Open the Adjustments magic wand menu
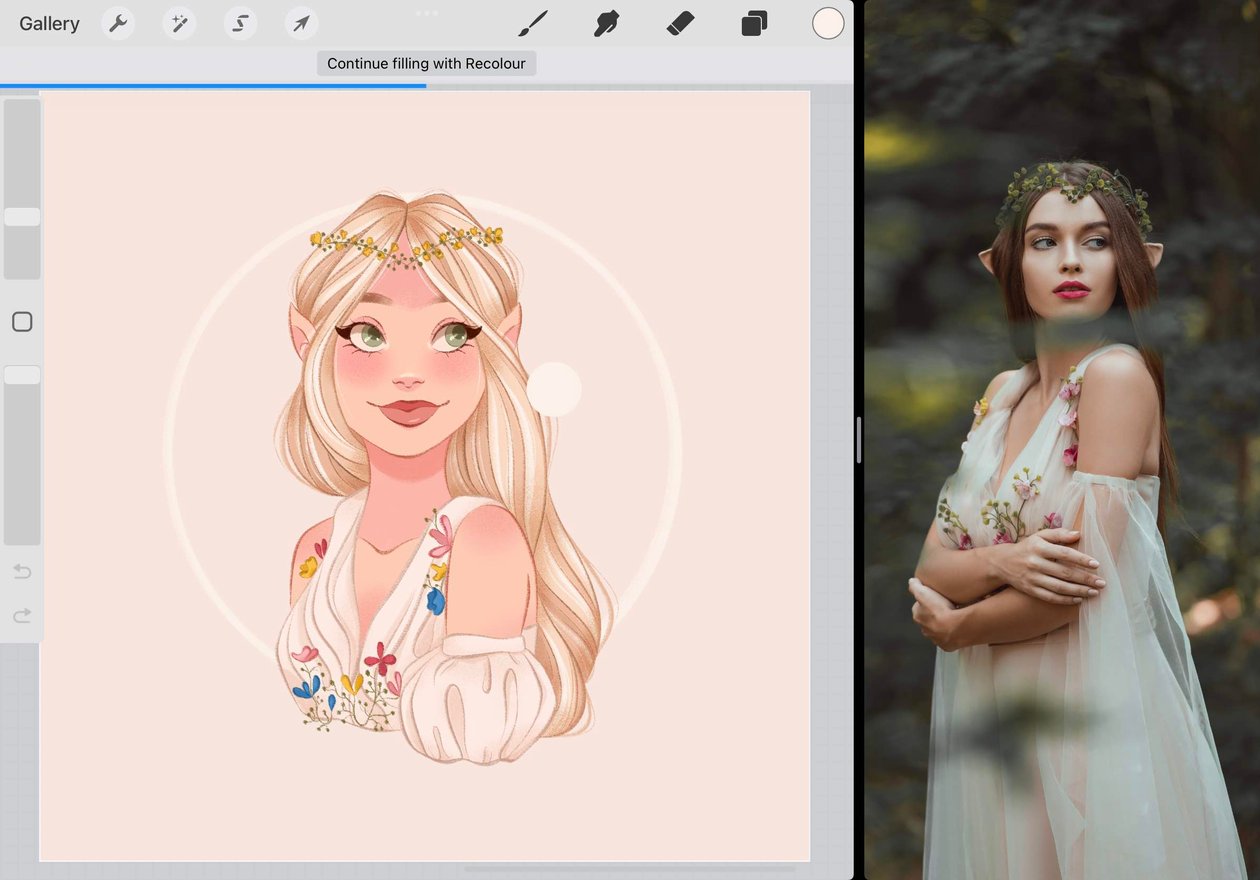This screenshot has height=880, width=1260. pos(179,23)
